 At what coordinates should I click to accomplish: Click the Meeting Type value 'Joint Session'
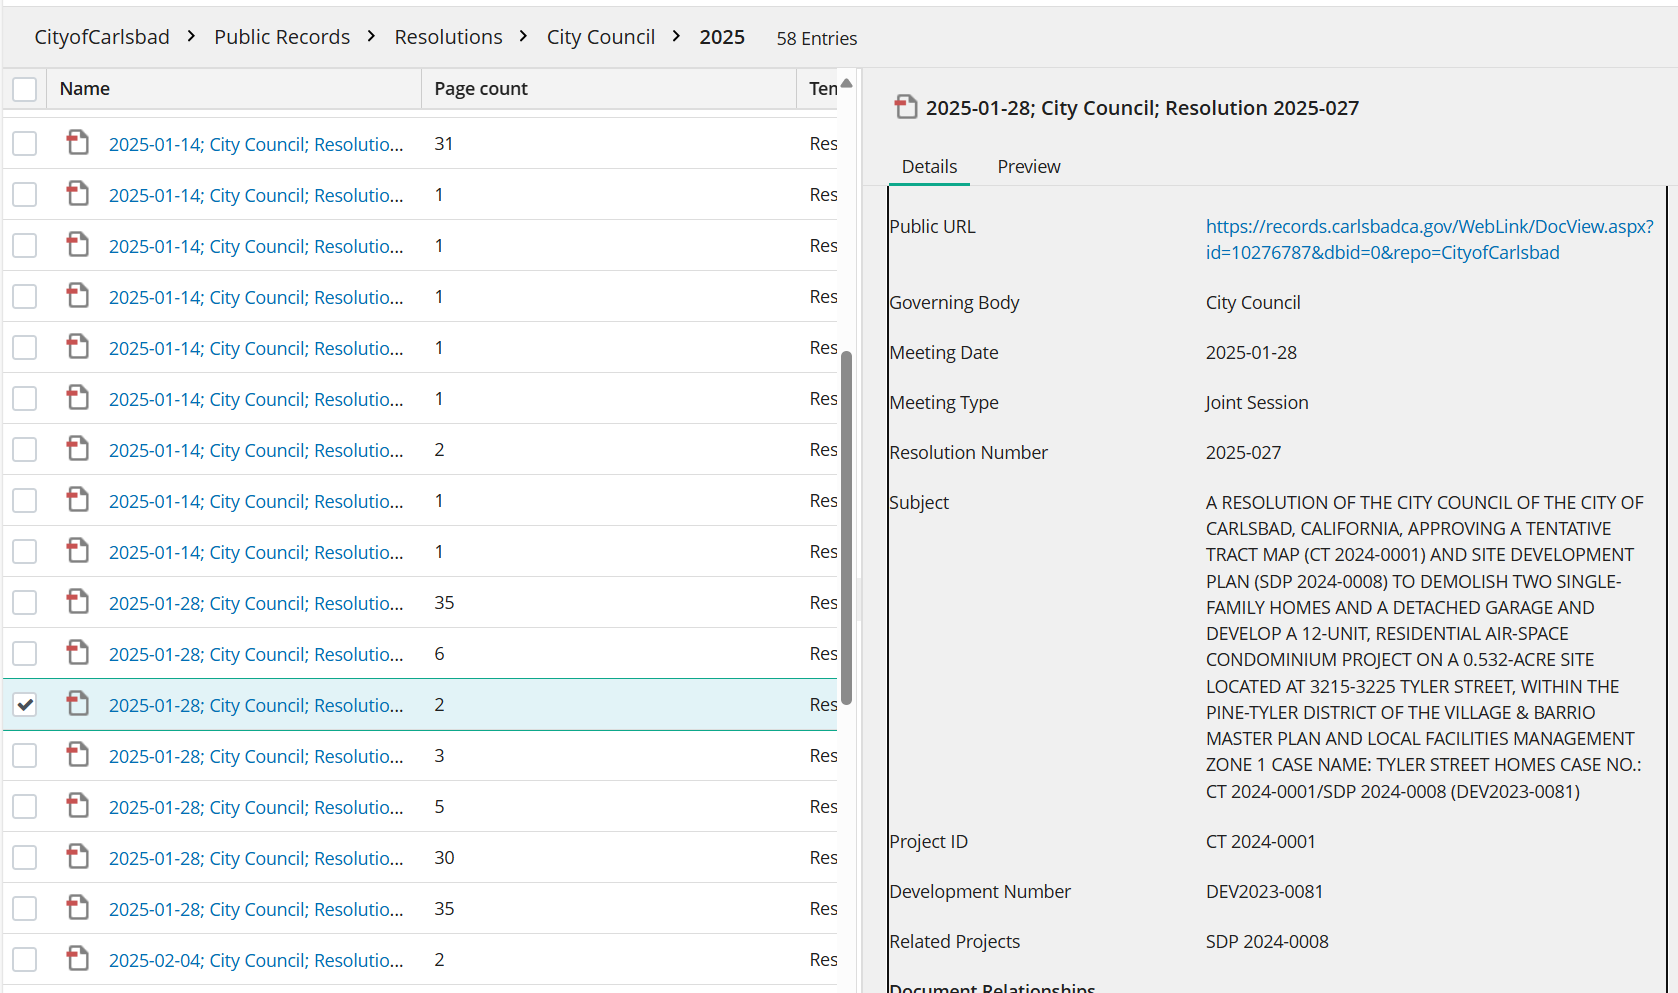pyautogui.click(x=1256, y=403)
